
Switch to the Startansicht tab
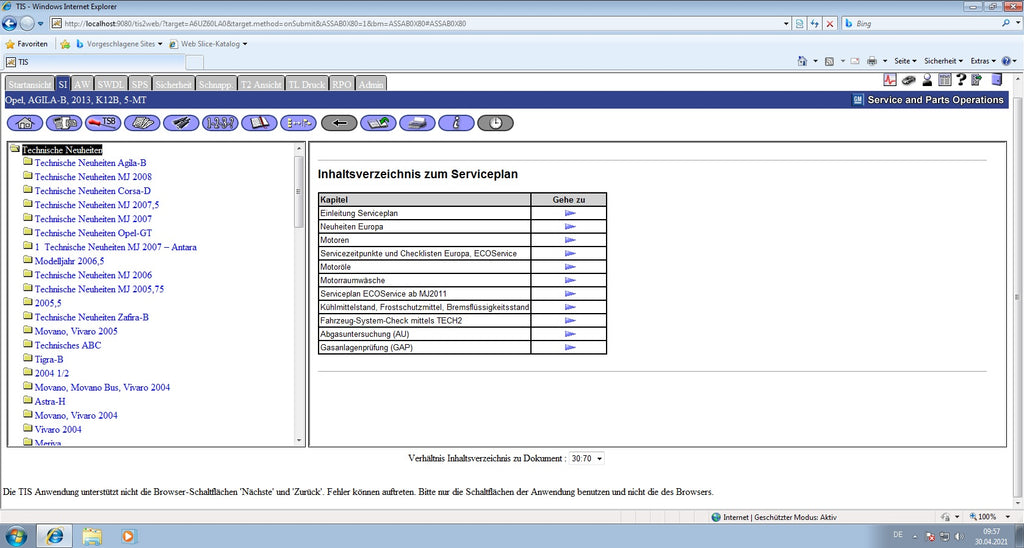point(30,84)
